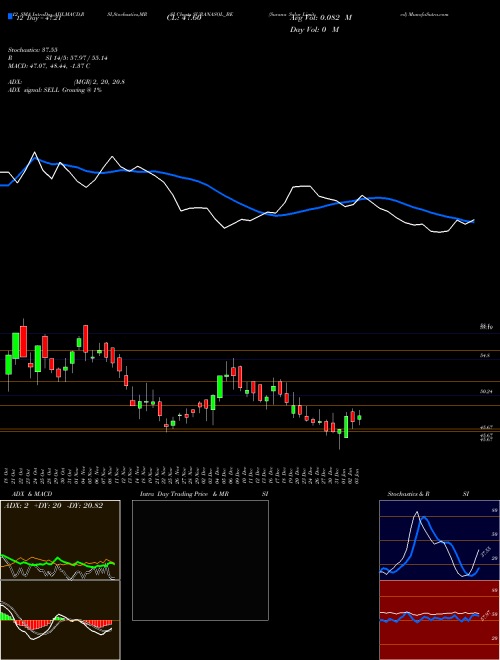Open the ADX indicator chart thumbnail
The image size is (500, 660).
[60, 540]
